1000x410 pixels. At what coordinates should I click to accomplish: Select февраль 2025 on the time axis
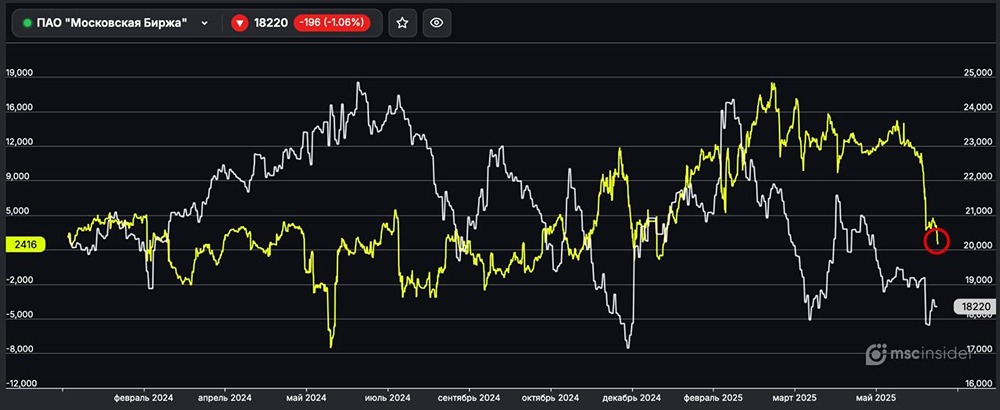pyautogui.click(x=713, y=397)
